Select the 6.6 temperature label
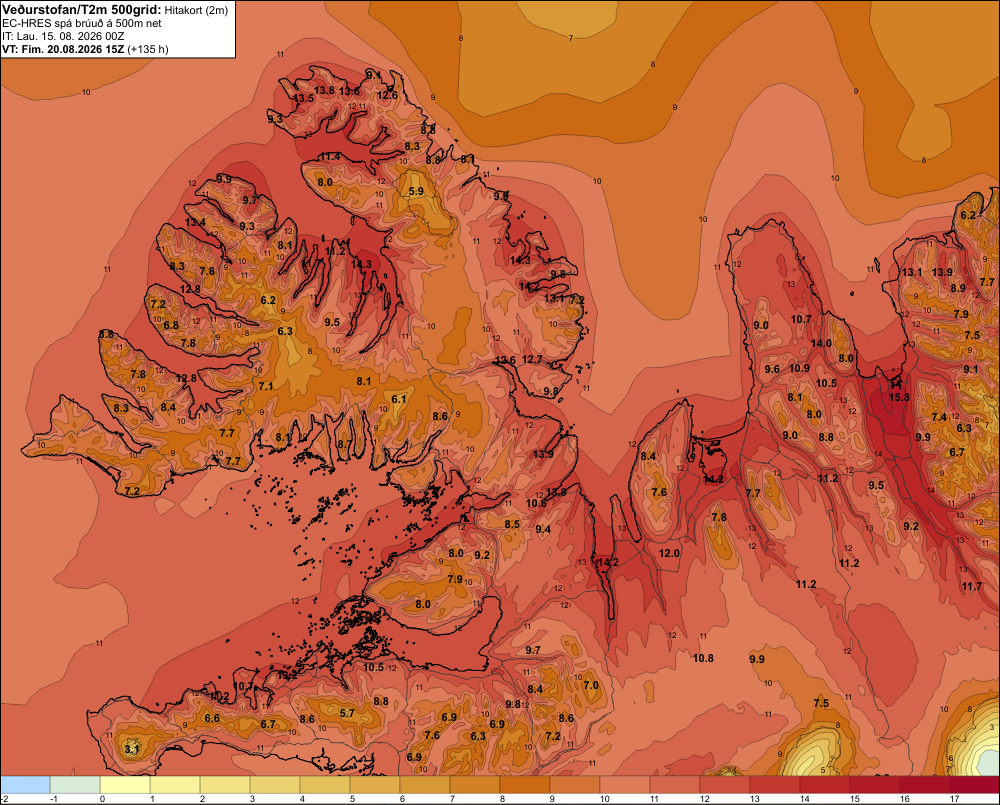This screenshot has width=1000, height=805. [x=212, y=718]
